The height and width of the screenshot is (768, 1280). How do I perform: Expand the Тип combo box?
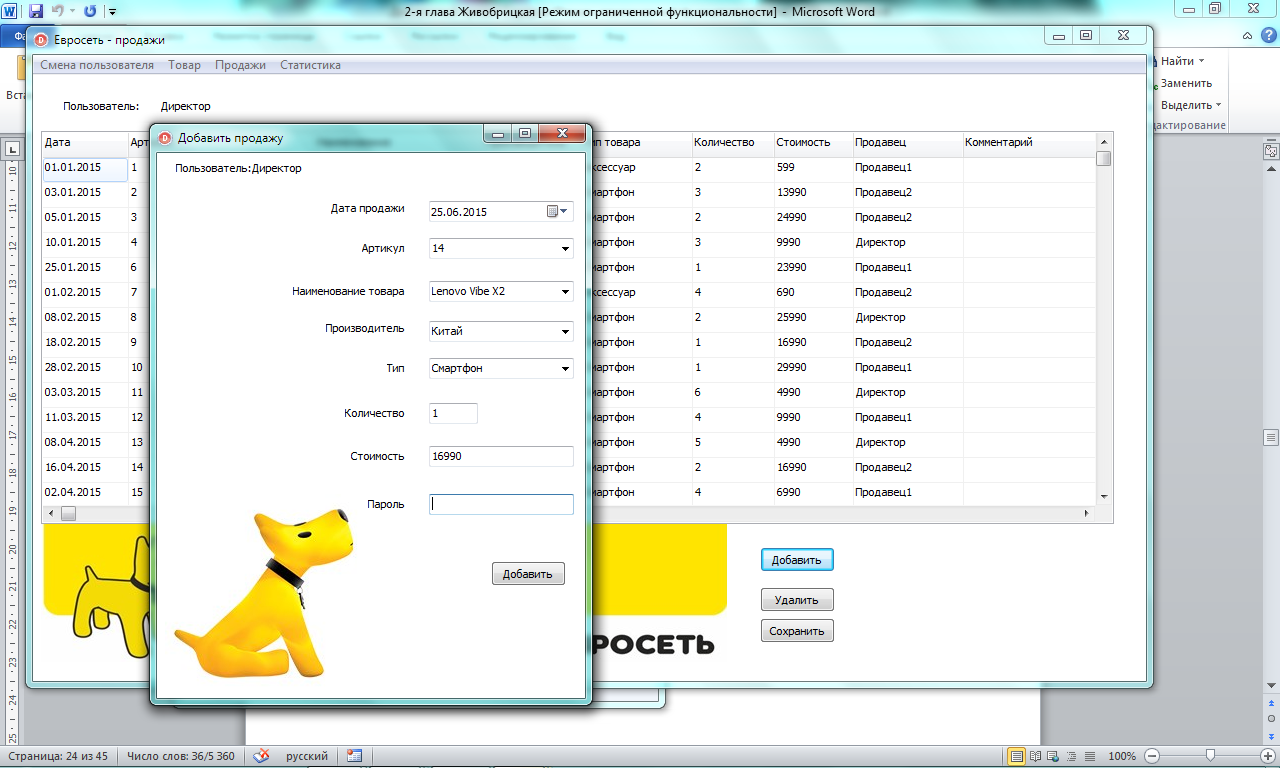(565, 368)
